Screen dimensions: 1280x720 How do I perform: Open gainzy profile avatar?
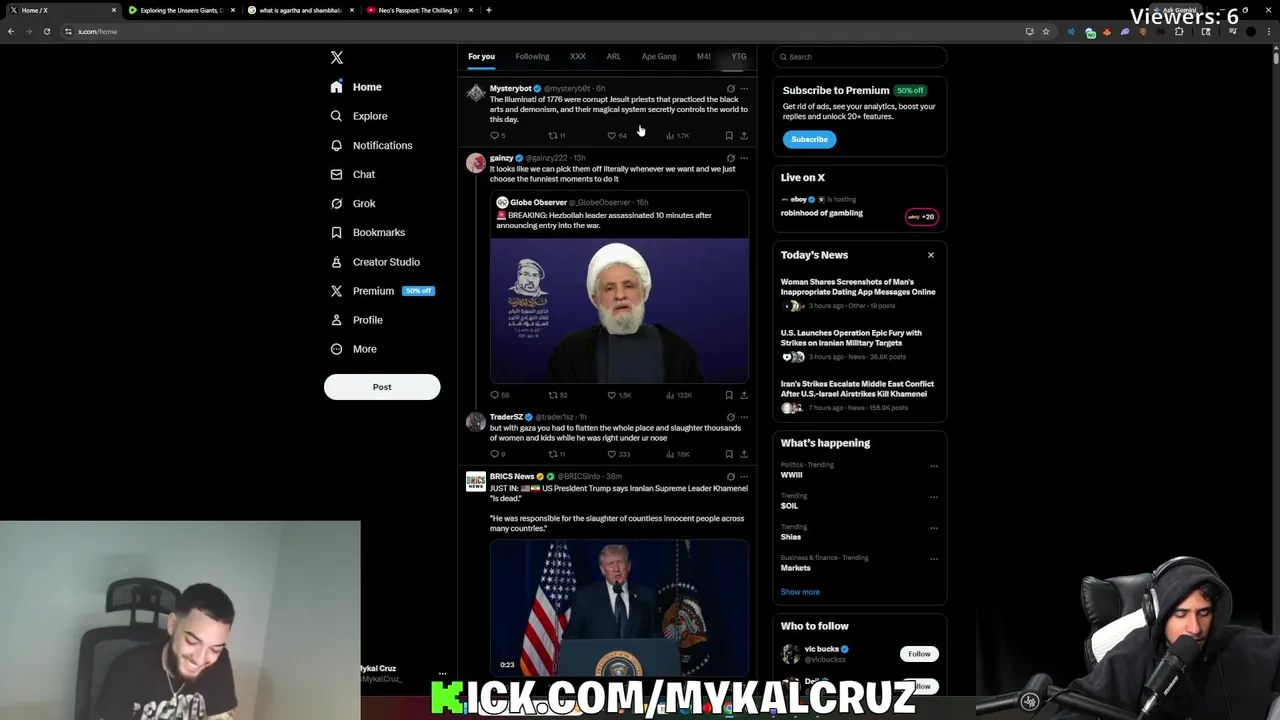click(x=476, y=163)
